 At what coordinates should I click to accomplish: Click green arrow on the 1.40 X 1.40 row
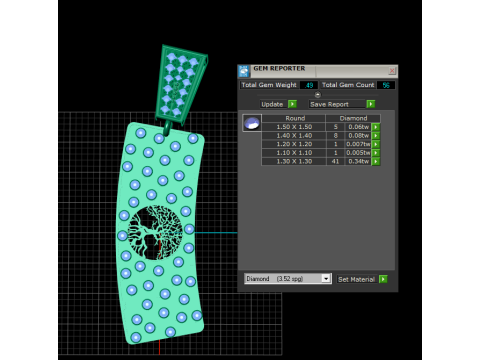point(376,136)
